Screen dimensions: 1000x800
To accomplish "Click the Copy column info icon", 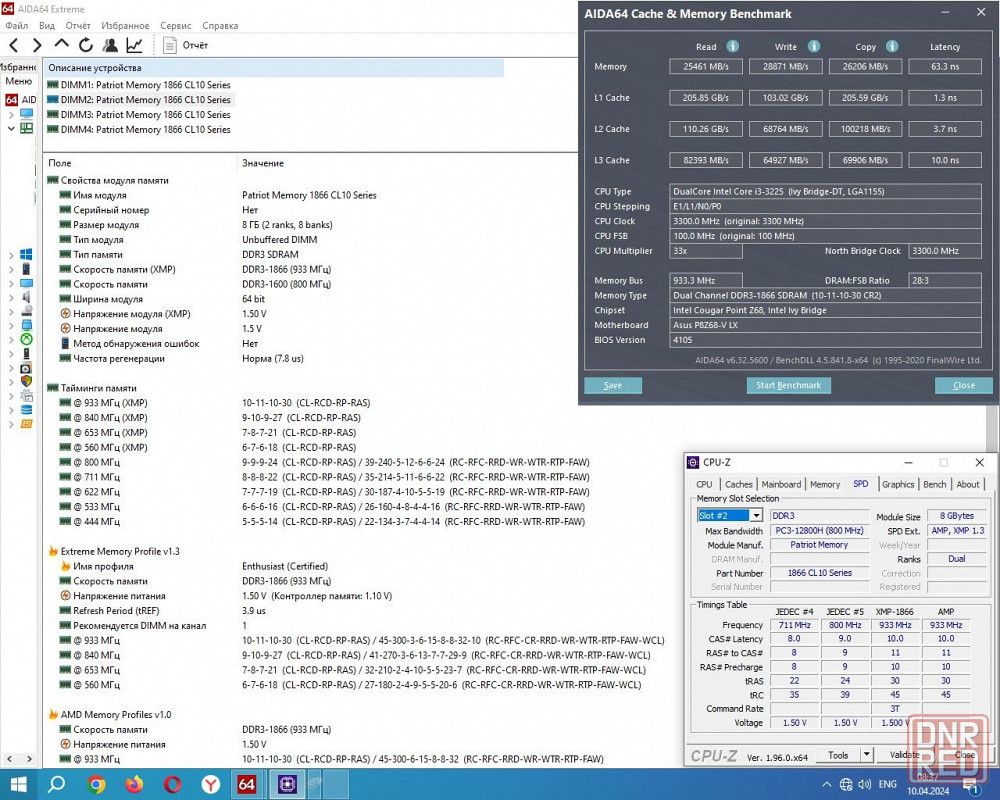I will click(x=893, y=47).
